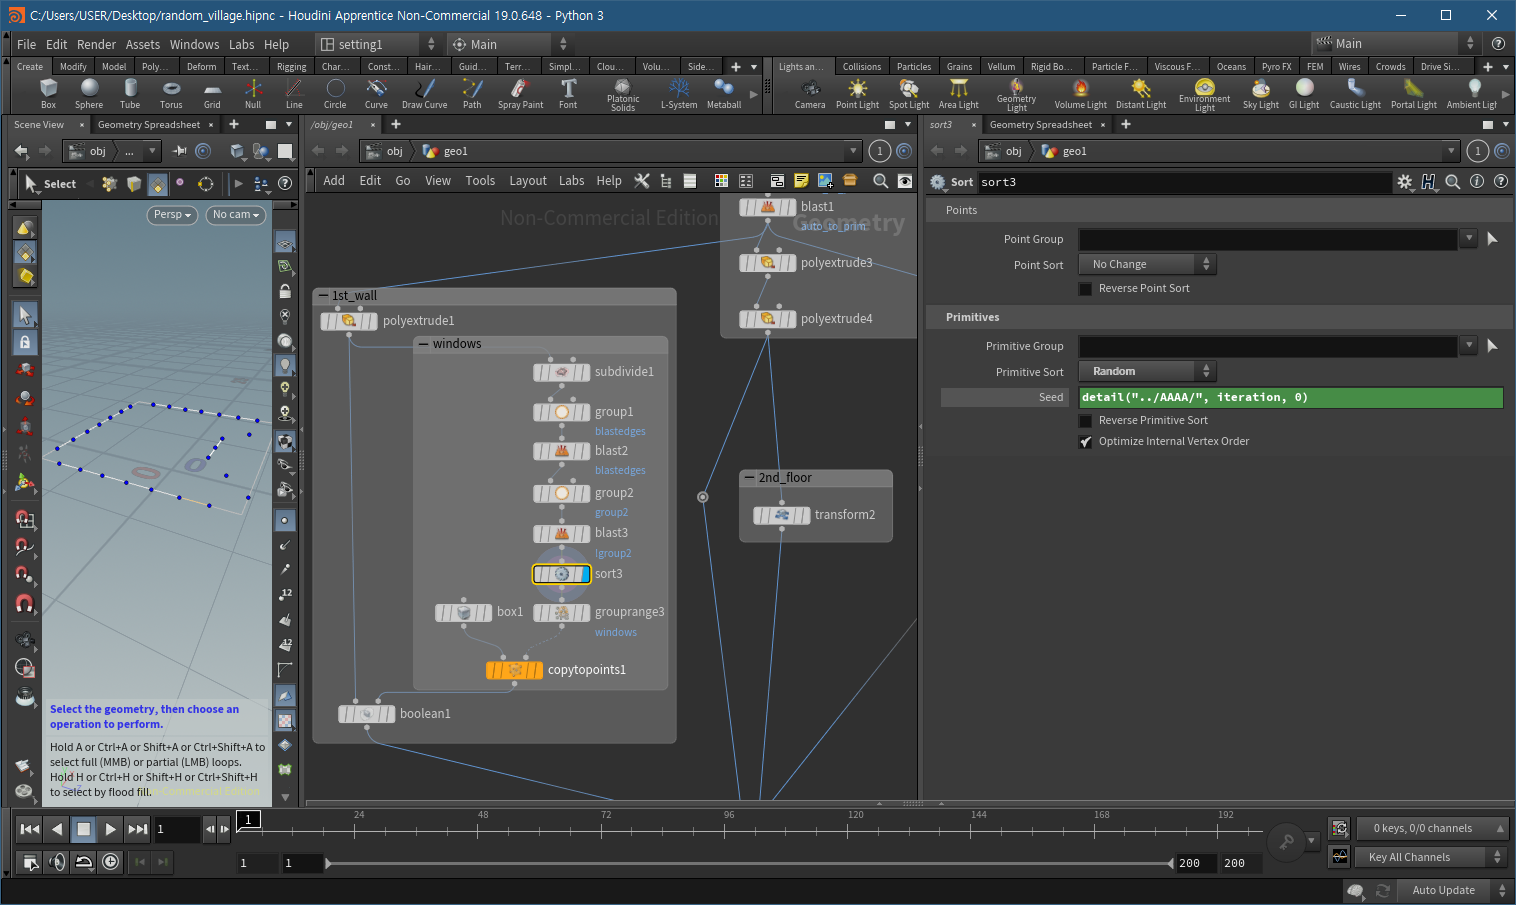Open the Sort parameter gear menu
The height and width of the screenshot is (905, 1516).
tap(1405, 182)
